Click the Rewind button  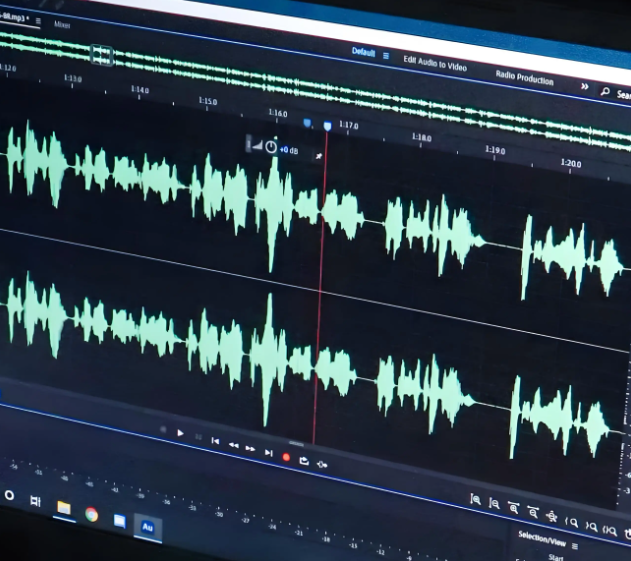[x=233, y=445]
